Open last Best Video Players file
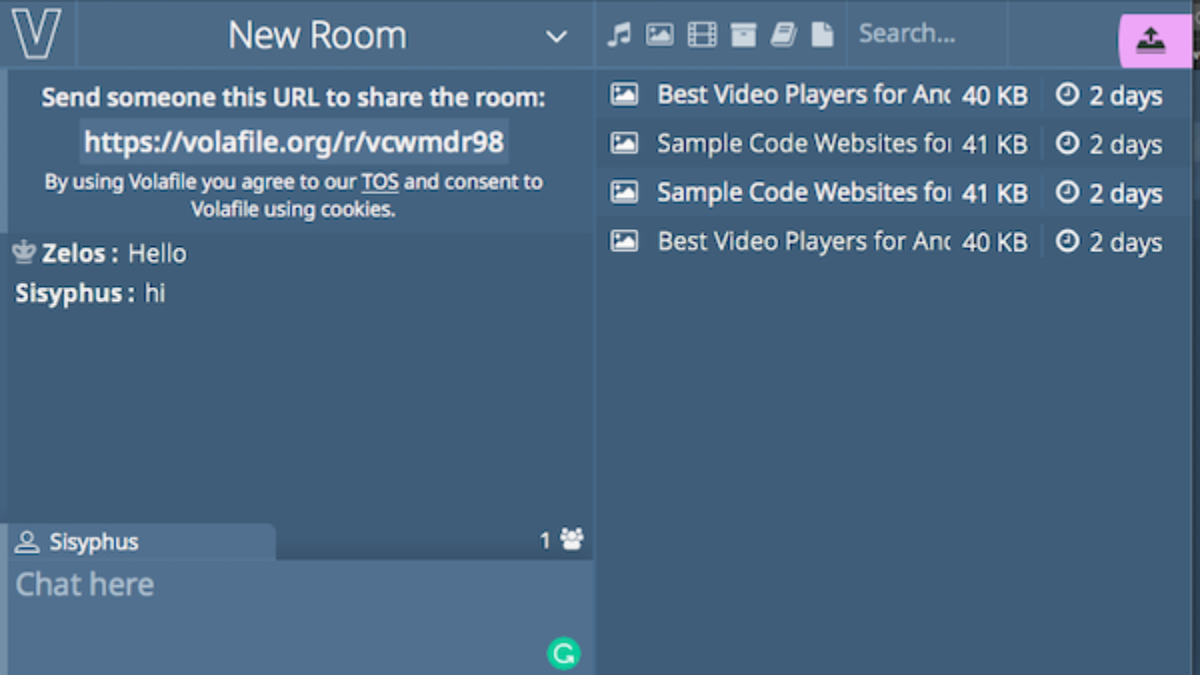 (803, 241)
